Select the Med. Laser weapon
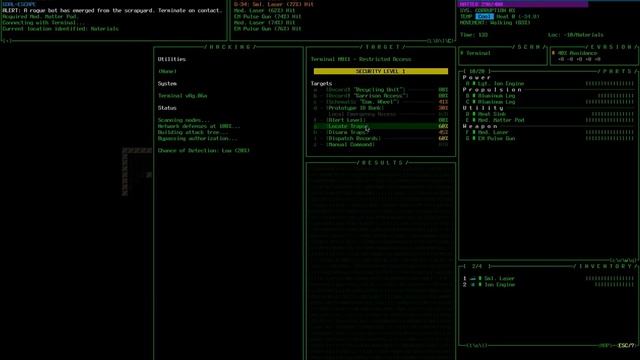Viewport: 640px width, 360px height. (493, 133)
